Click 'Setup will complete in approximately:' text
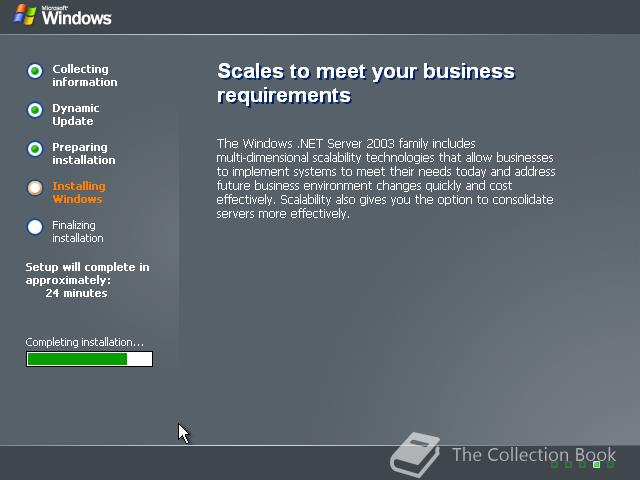This screenshot has height=480, width=640. (87, 273)
